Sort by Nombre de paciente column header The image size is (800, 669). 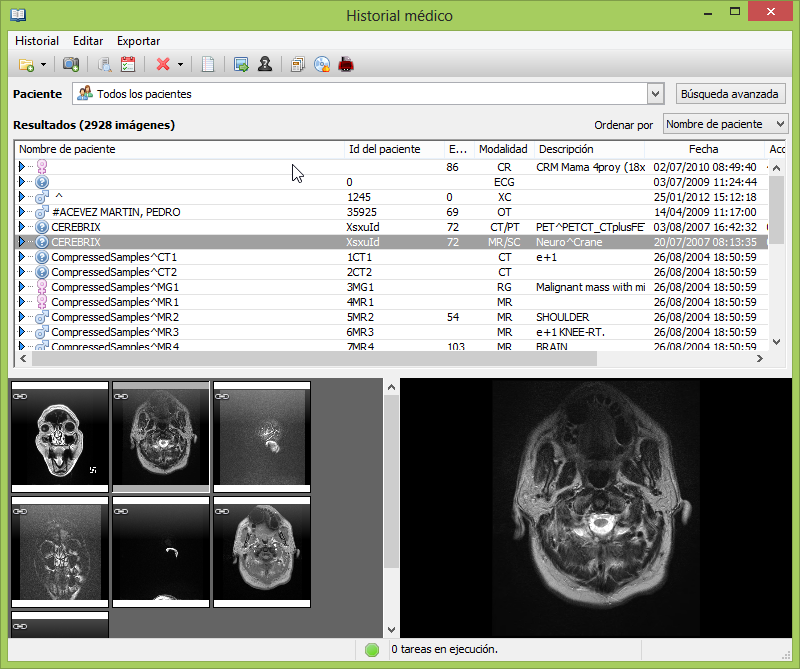coord(180,149)
